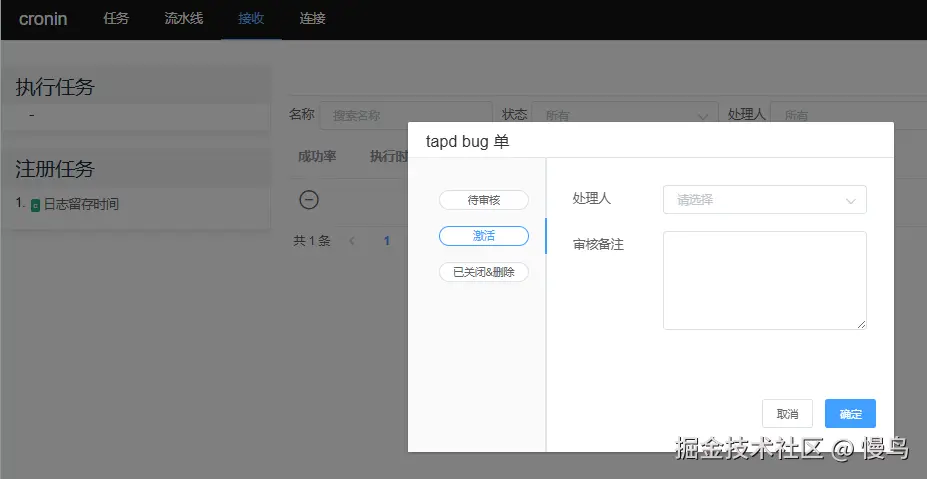Click the 注册任务 panel heading
The width and height of the screenshot is (927, 479).
[x=55, y=169]
